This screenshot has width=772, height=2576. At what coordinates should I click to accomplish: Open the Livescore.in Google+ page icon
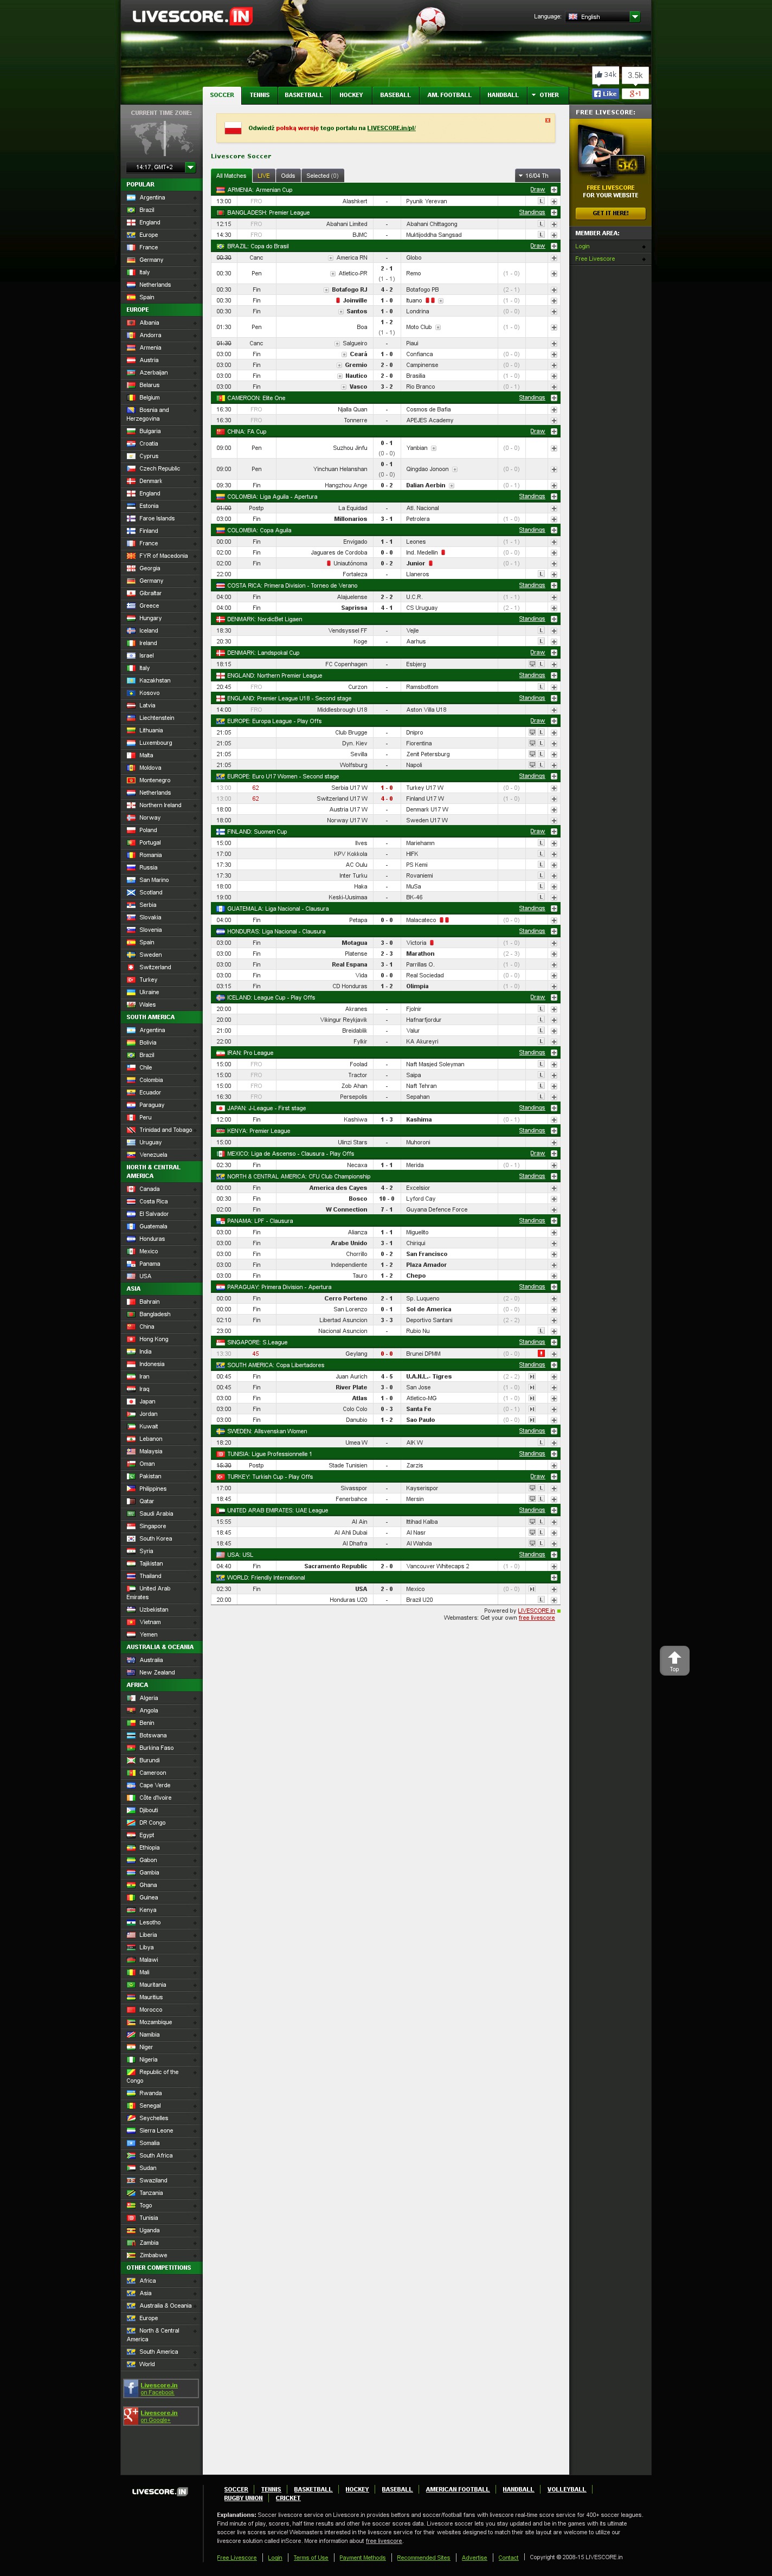pyautogui.click(x=131, y=2415)
